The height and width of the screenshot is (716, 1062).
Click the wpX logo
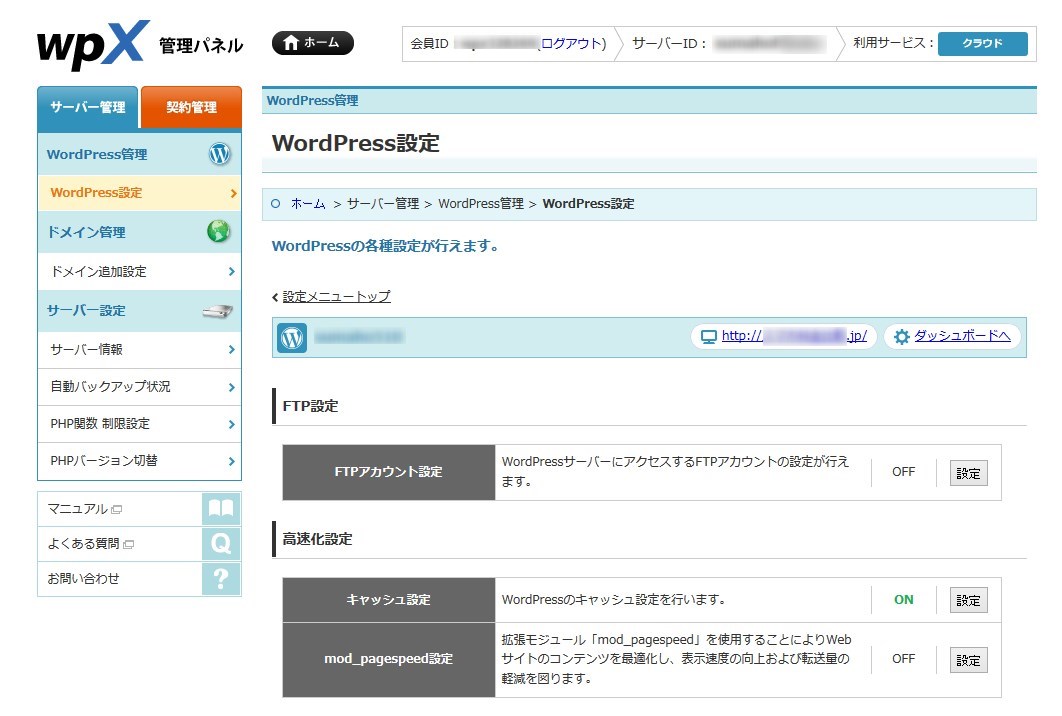[x=93, y=44]
